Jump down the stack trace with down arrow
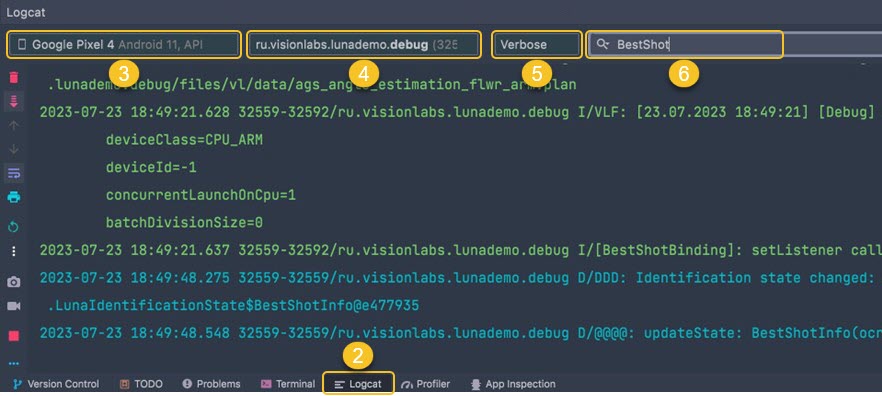The width and height of the screenshot is (882, 396). pyautogui.click(x=14, y=149)
